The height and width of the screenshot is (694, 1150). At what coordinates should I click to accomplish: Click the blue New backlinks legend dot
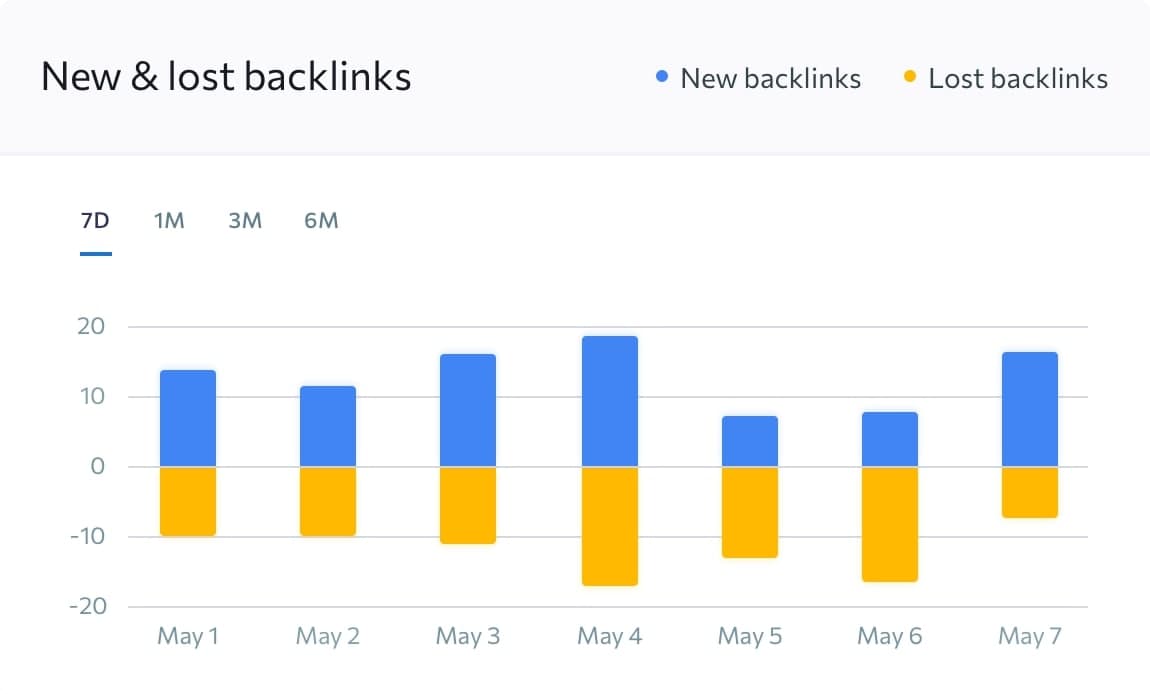tap(662, 78)
